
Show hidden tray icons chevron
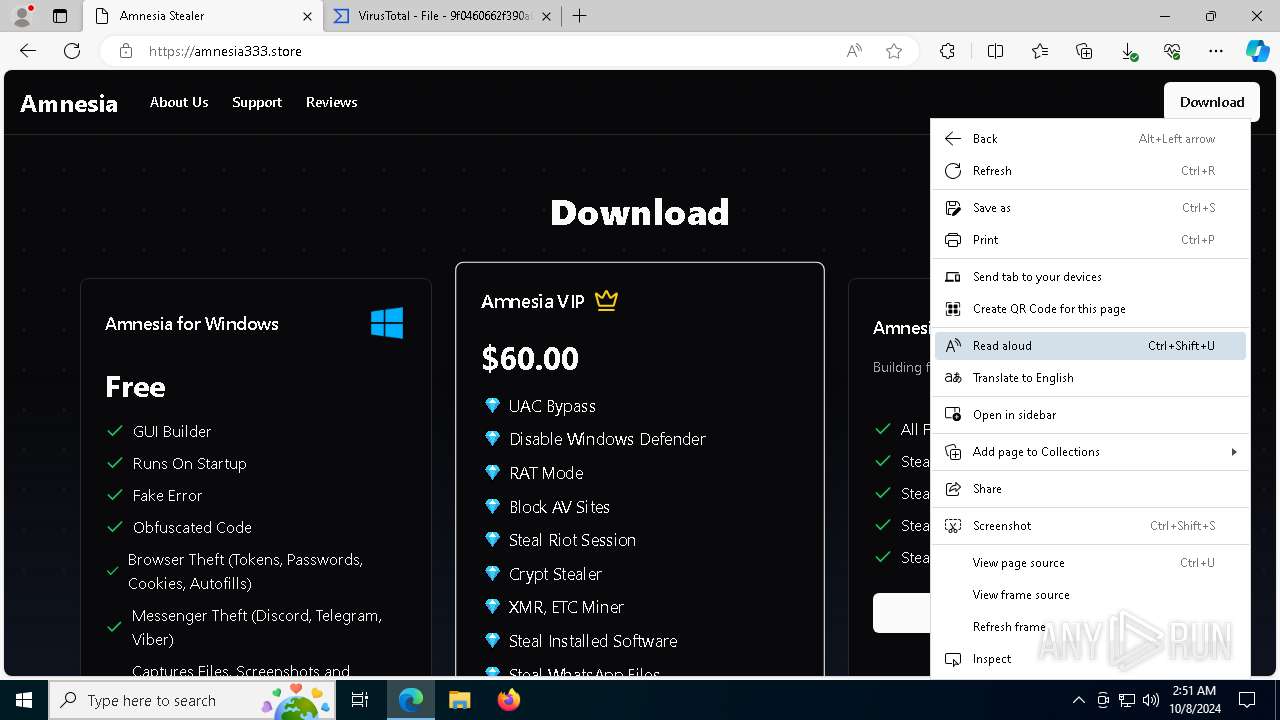(x=1078, y=700)
